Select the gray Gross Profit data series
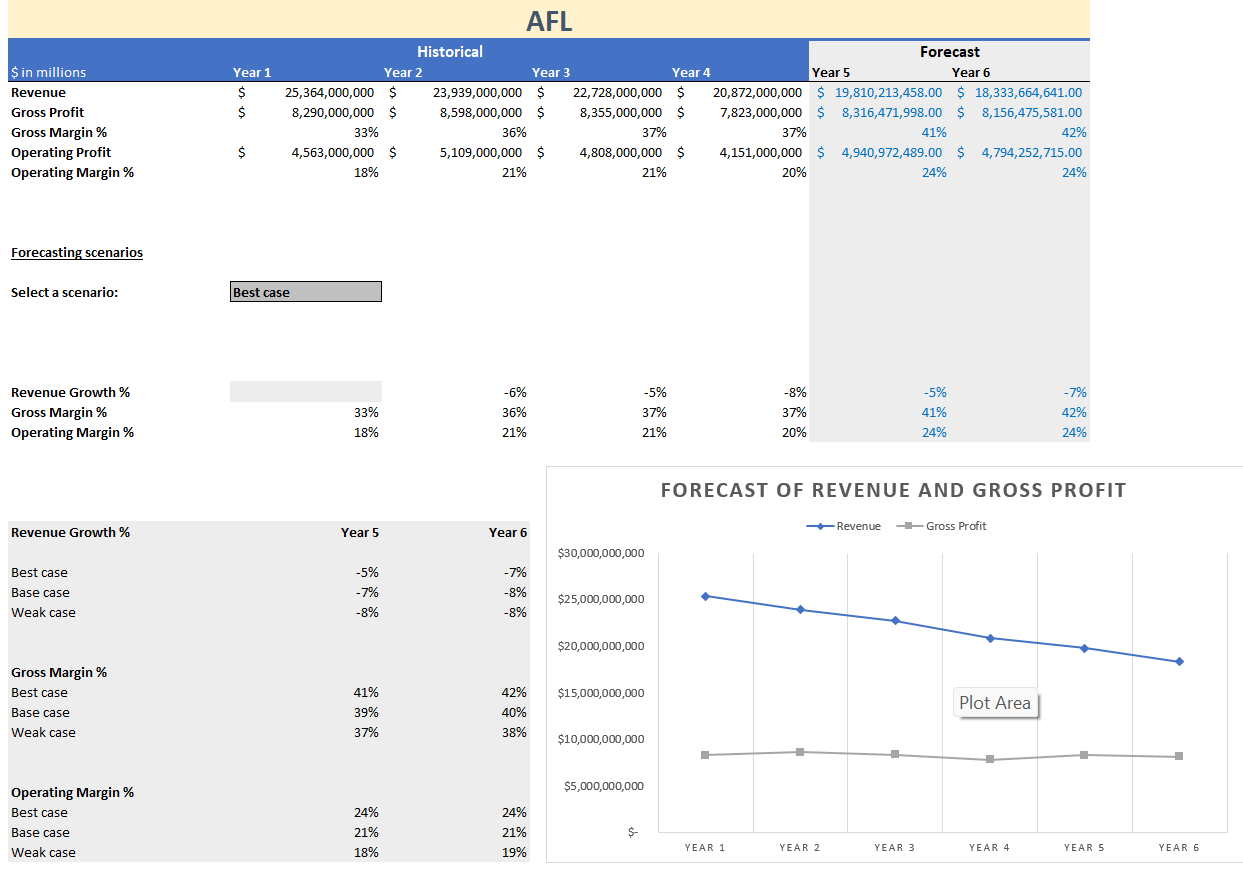 (x=850, y=752)
